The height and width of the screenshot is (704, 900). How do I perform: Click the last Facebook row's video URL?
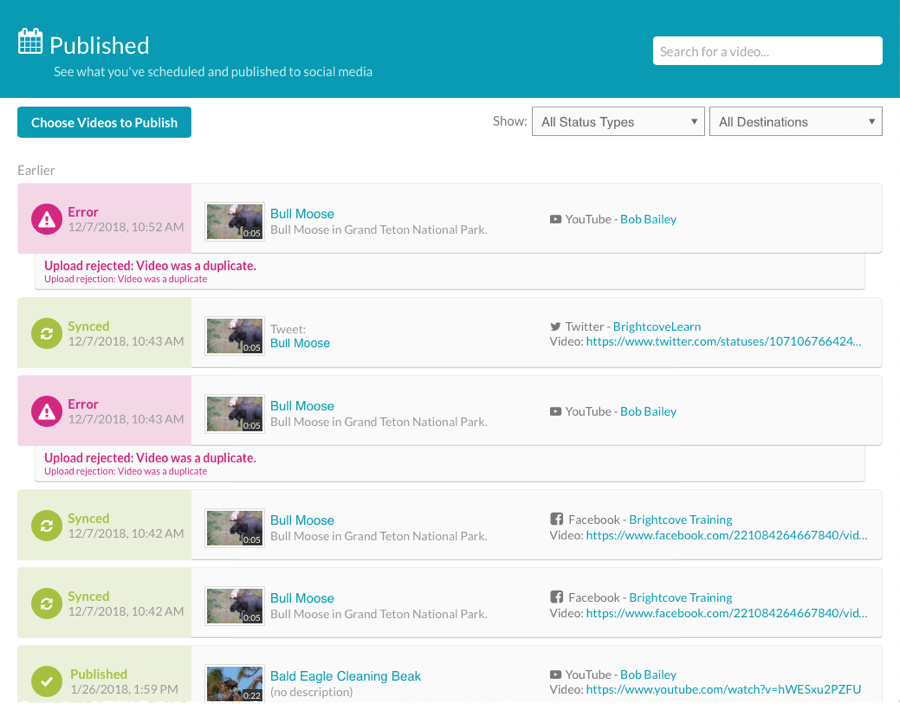tap(726, 613)
